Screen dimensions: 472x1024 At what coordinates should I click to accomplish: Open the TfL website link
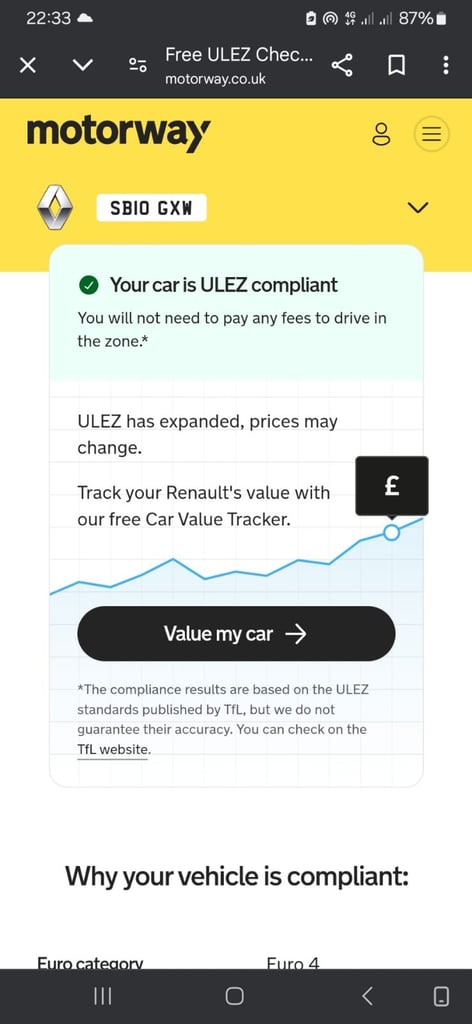(113, 750)
